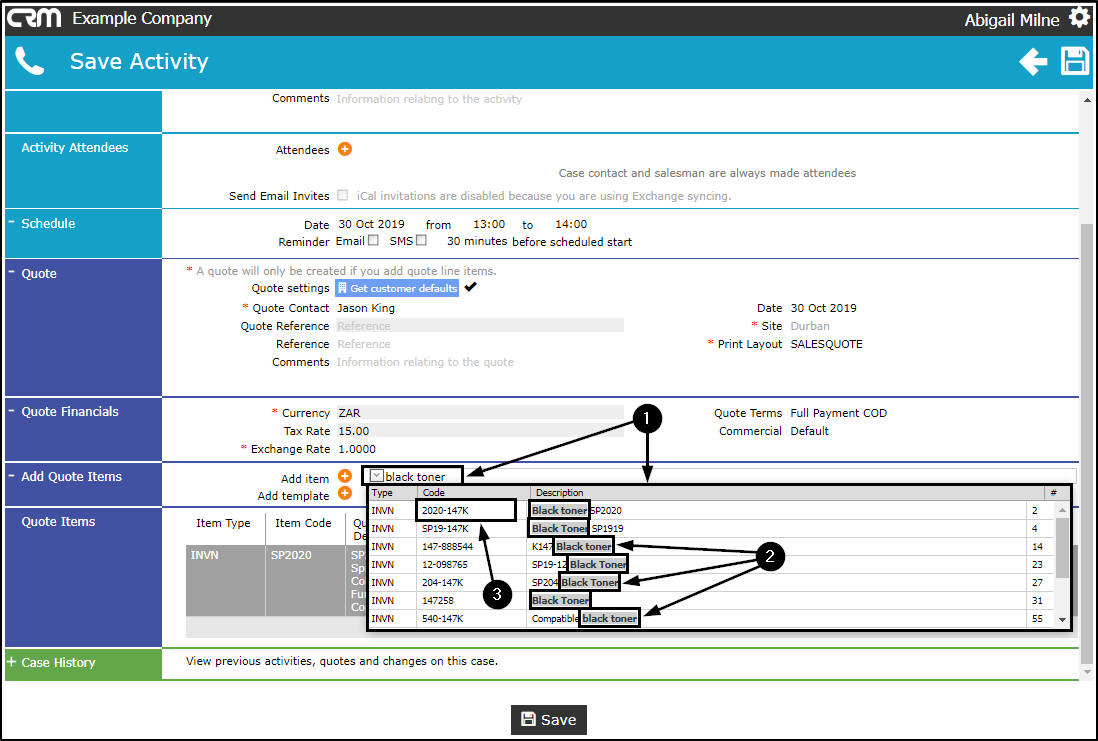The image size is (1098, 741).
Task: Click orange plus next to Add template
Action: click(345, 494)
